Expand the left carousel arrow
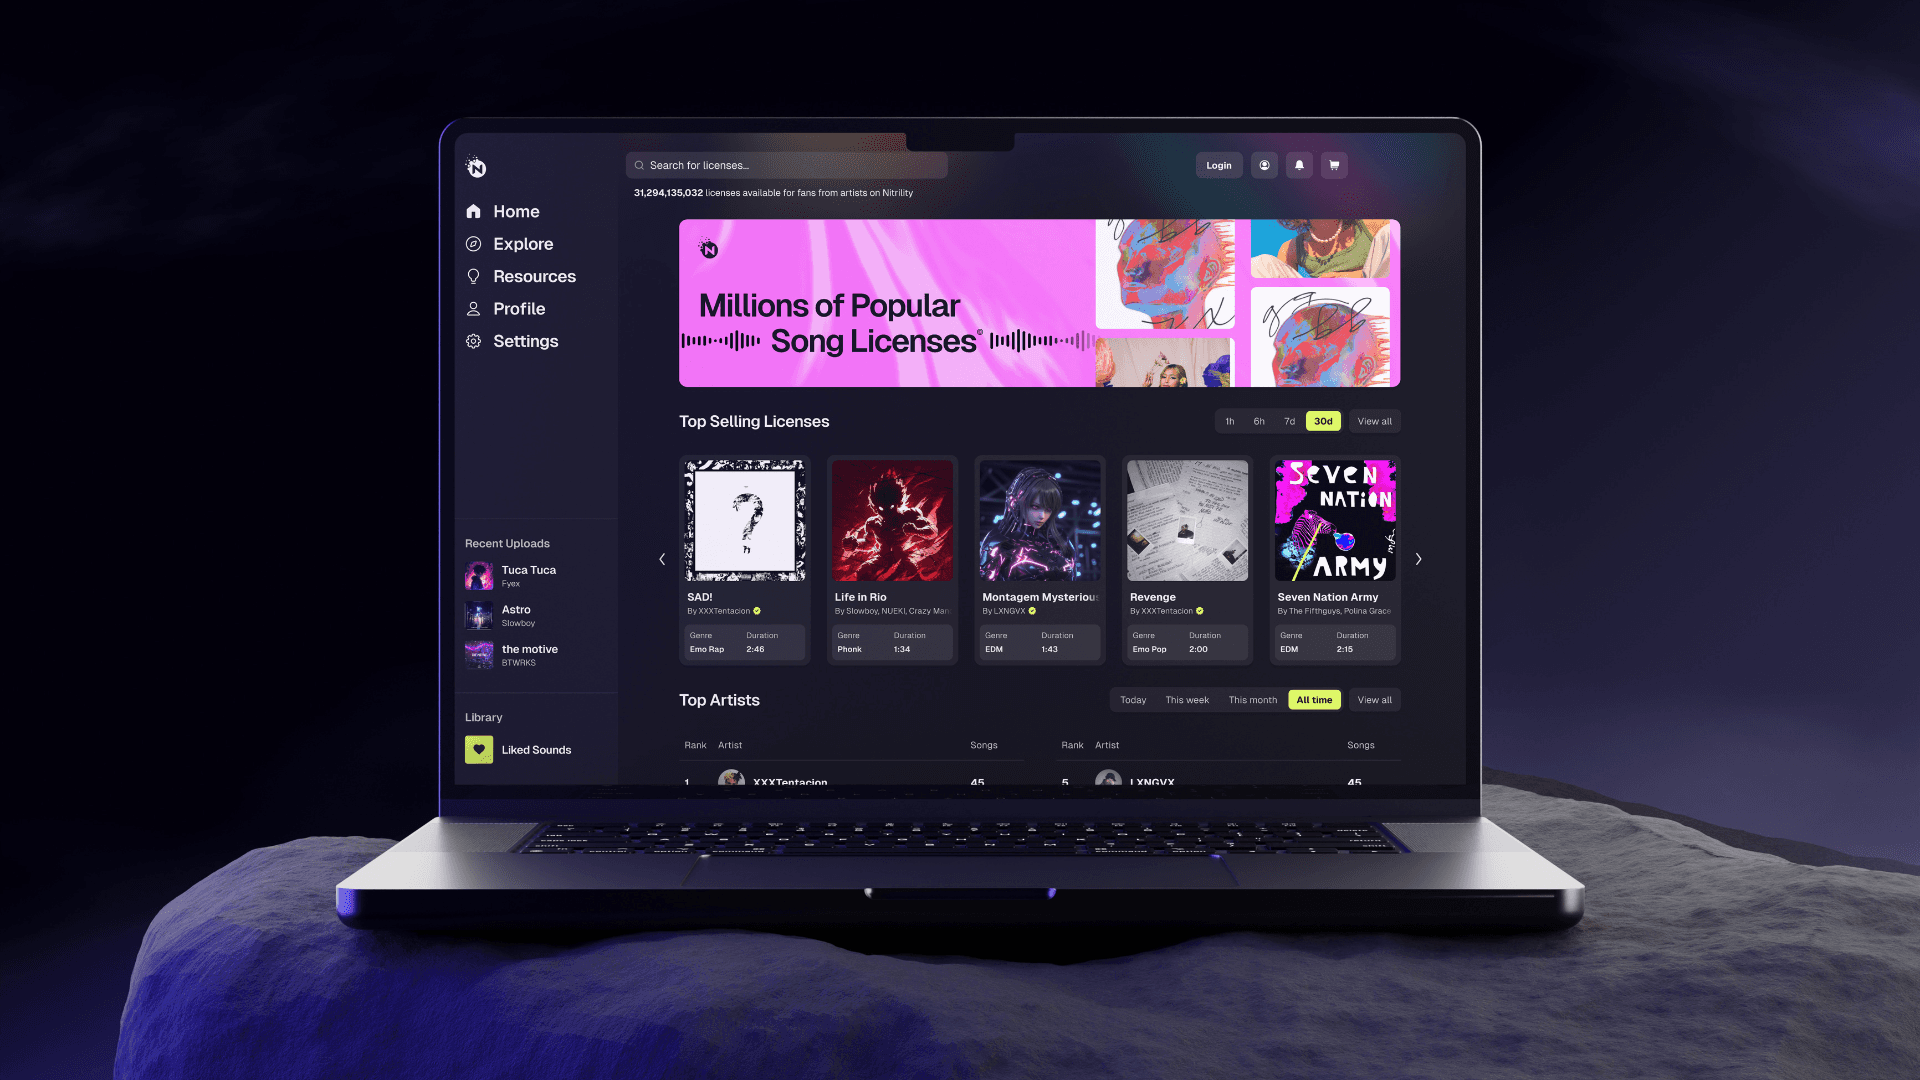This screenshot has height=1080, width=1920. 662,559
